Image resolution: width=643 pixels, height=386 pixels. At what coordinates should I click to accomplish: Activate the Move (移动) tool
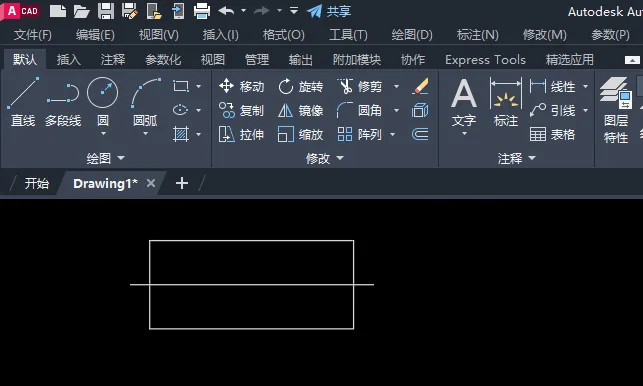242,87
